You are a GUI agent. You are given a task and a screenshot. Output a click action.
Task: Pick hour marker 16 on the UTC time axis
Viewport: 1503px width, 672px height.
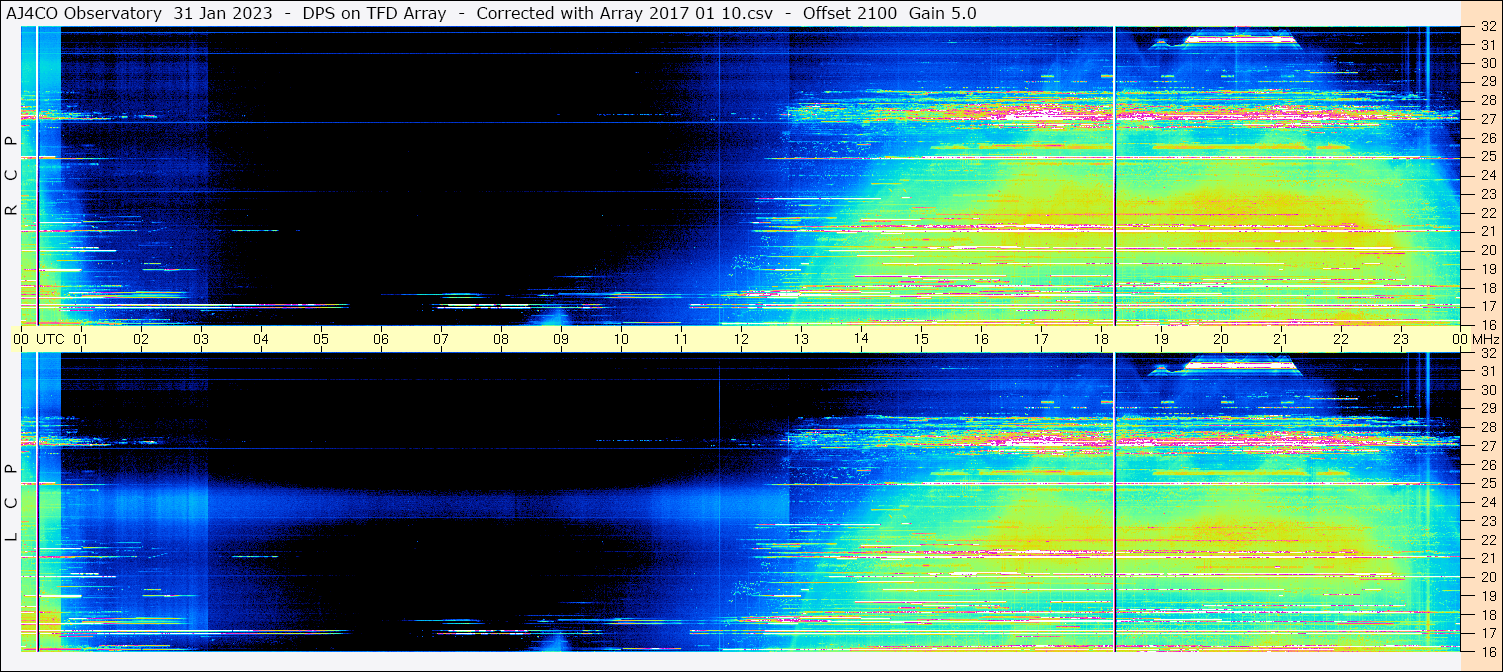pos(981,339)
